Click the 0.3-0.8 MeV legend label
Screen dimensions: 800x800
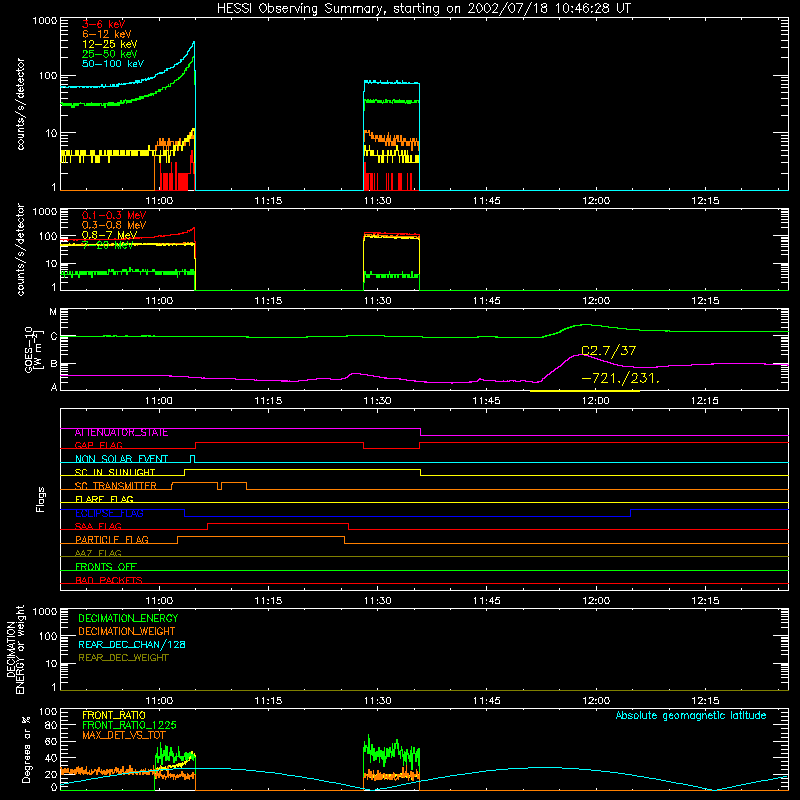click(x=114, y=225)
